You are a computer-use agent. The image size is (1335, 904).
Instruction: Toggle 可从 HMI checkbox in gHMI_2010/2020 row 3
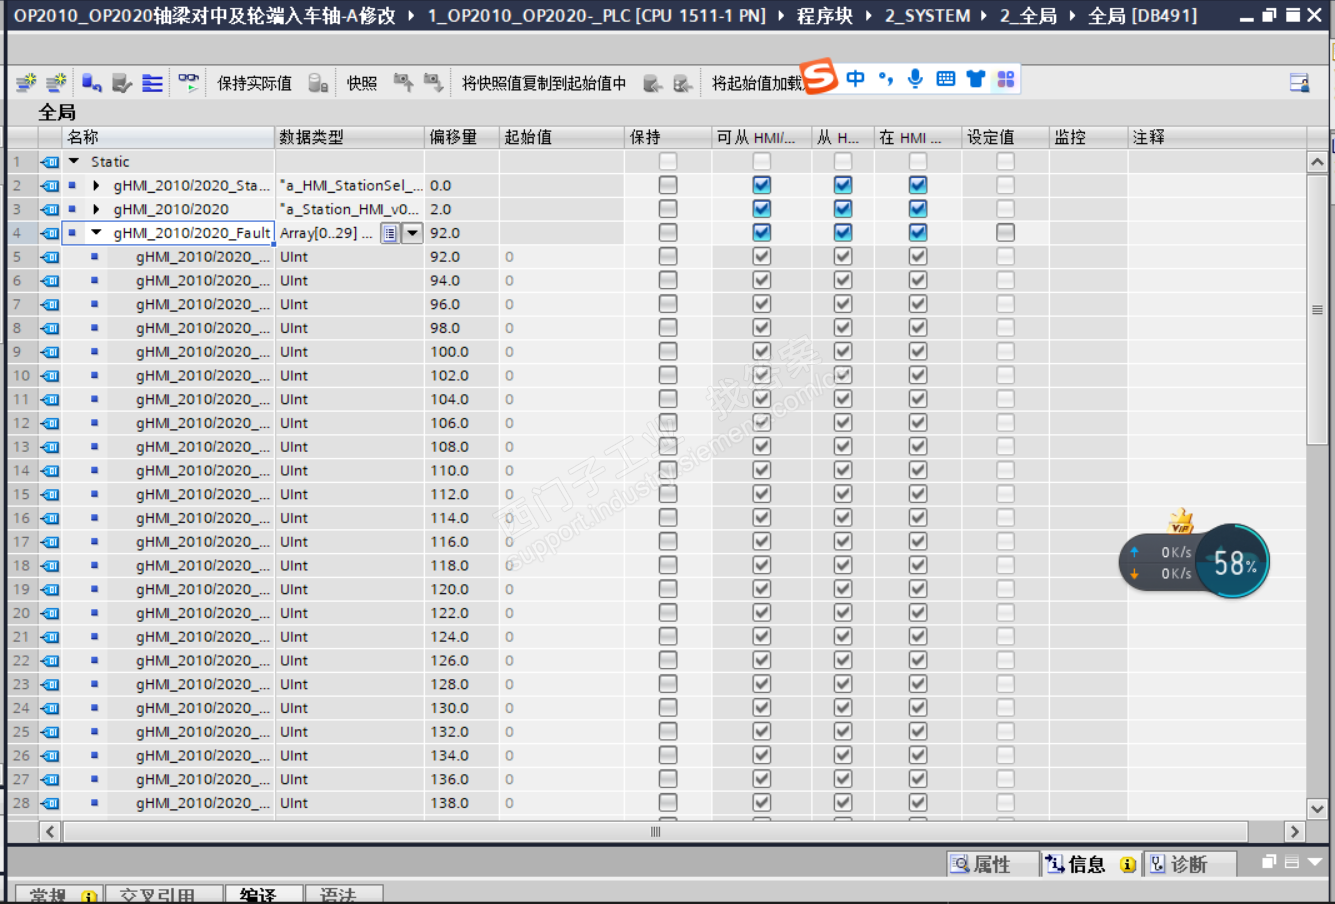point(762,209)
